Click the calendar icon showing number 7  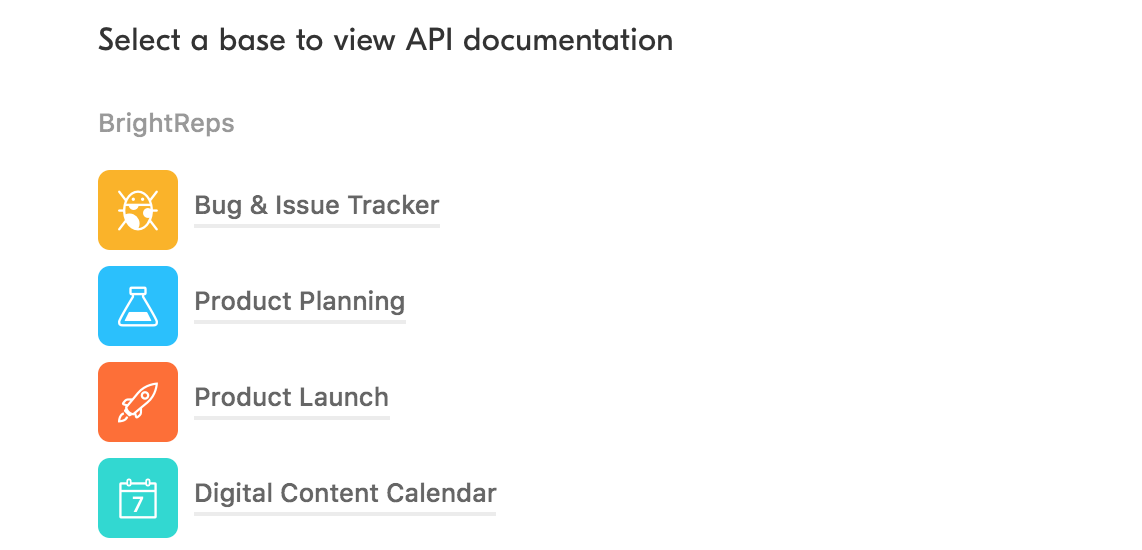(138, 498)
